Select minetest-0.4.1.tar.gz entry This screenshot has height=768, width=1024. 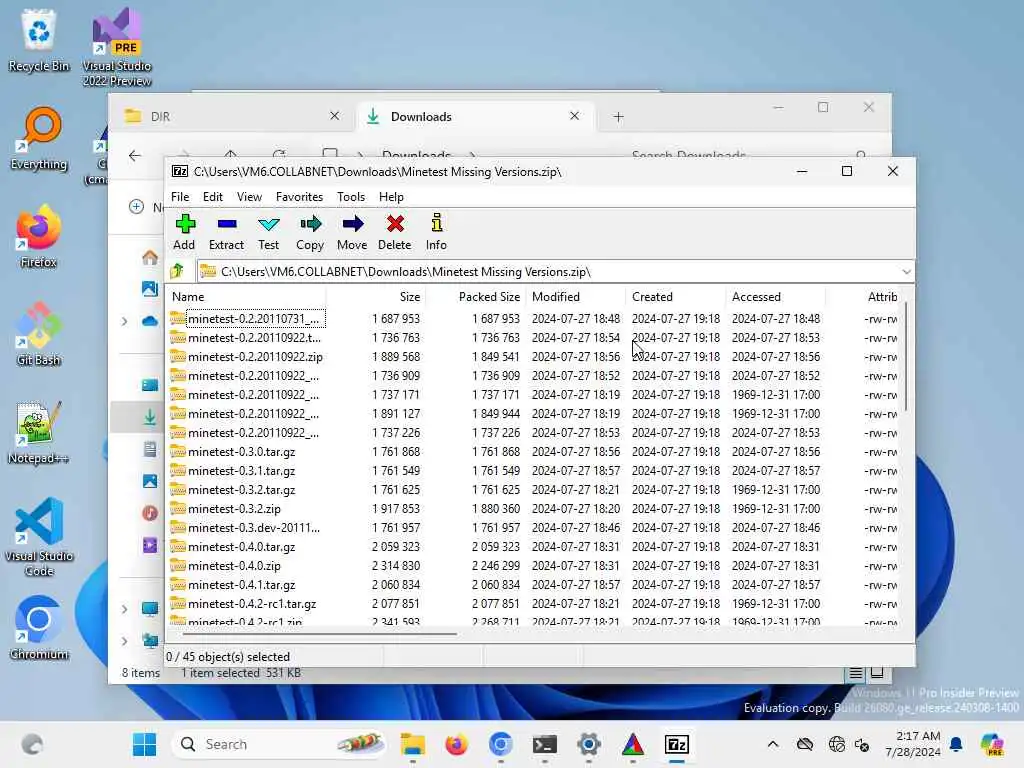534,584
